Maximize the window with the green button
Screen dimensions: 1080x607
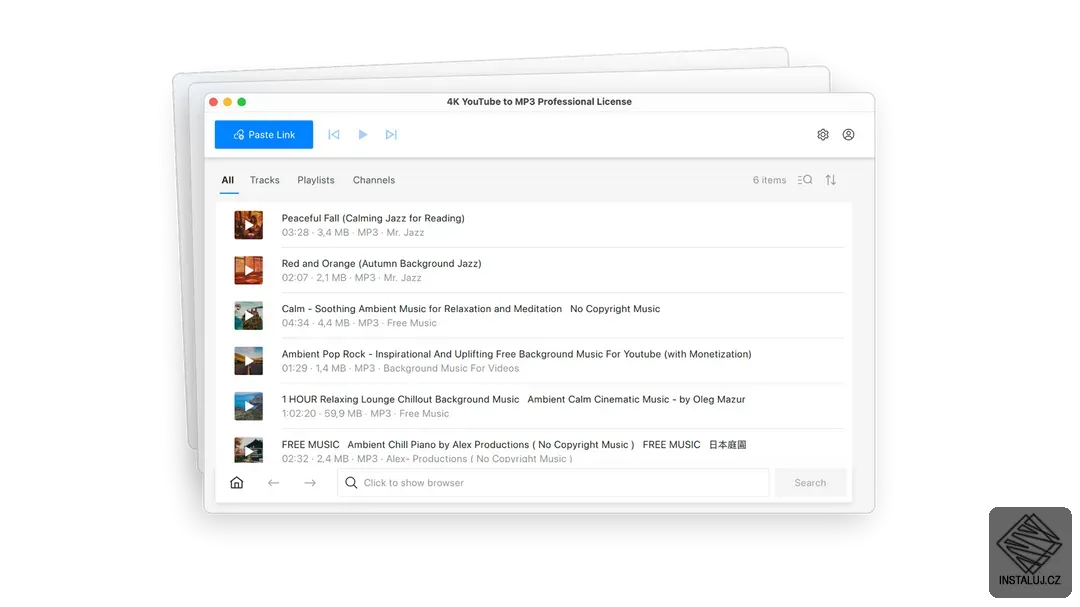click(x=242, y=102)
